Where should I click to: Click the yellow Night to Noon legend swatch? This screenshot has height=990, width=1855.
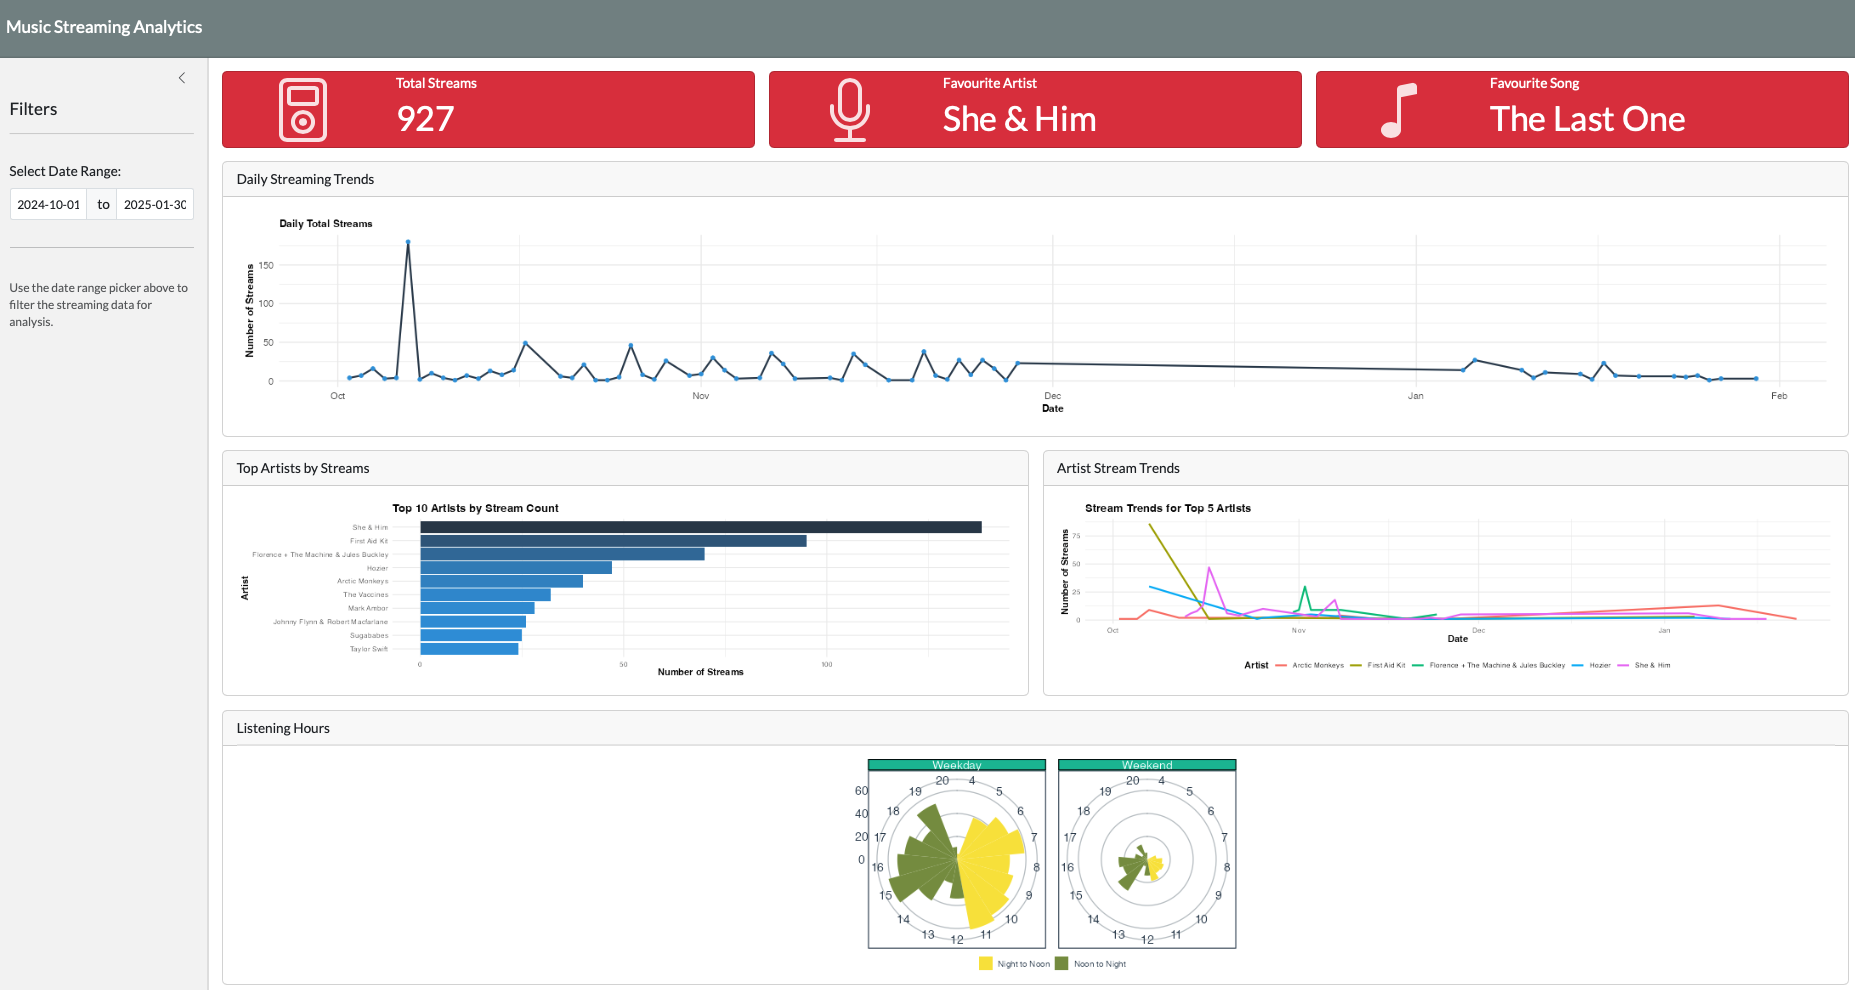pyautogui.click(x=986, y=964)
